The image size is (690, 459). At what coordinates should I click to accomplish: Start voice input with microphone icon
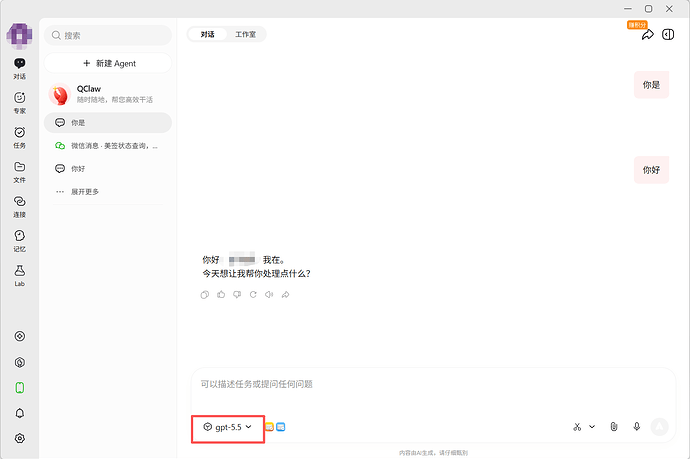(636, 426)
